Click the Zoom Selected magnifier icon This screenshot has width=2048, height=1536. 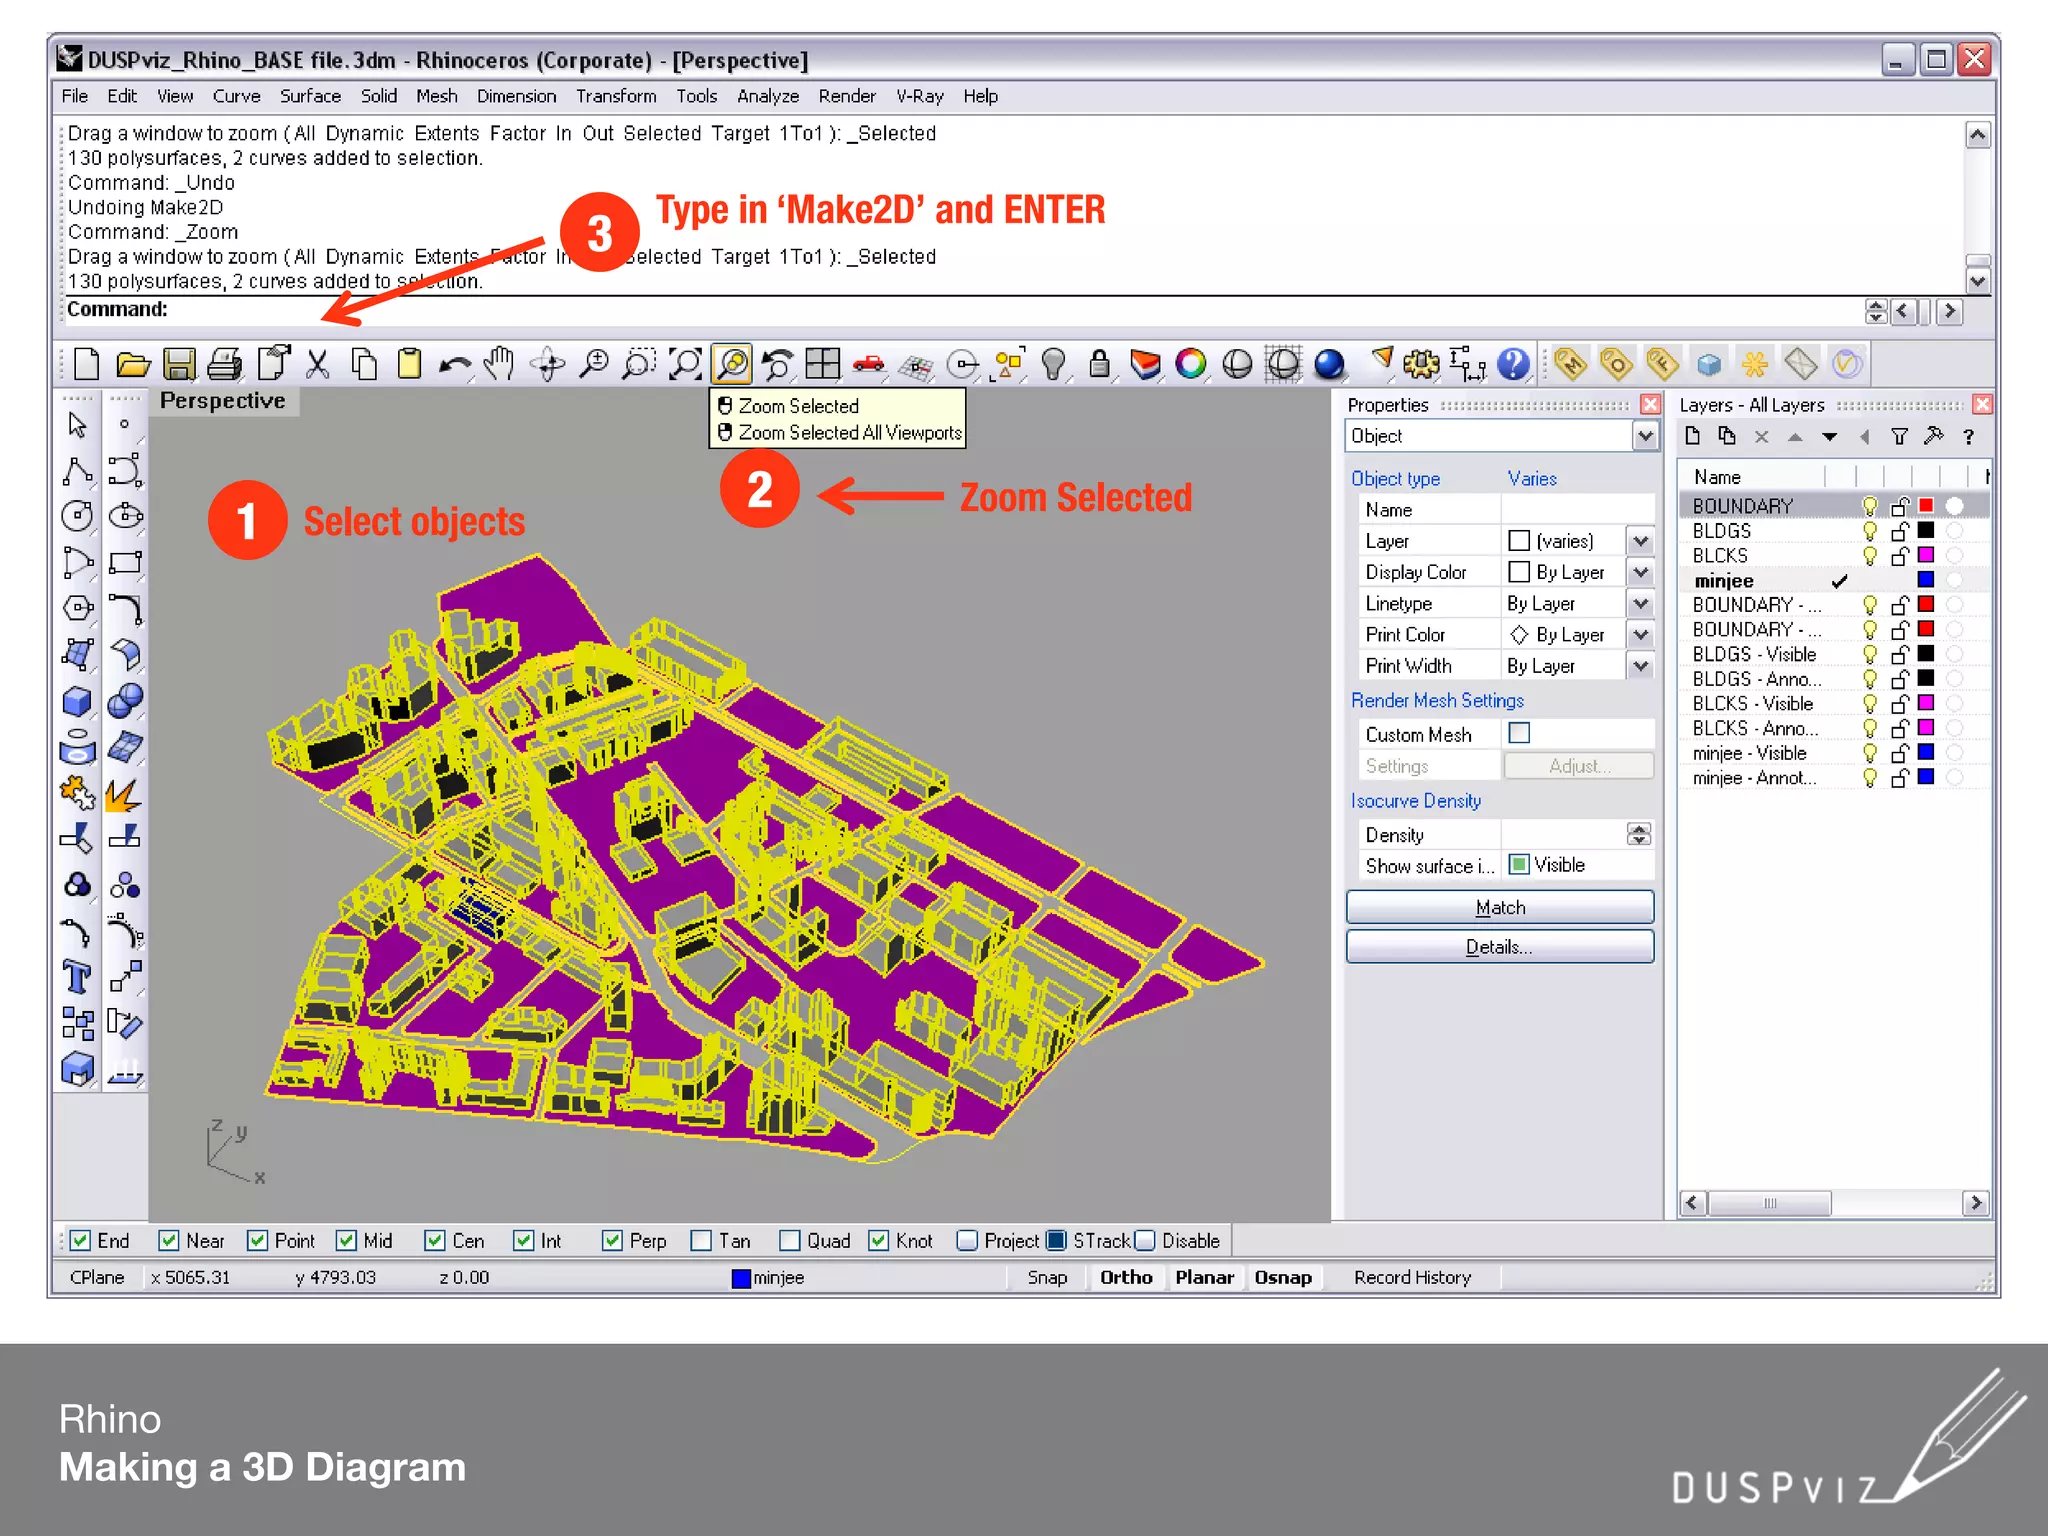point(733,364)
